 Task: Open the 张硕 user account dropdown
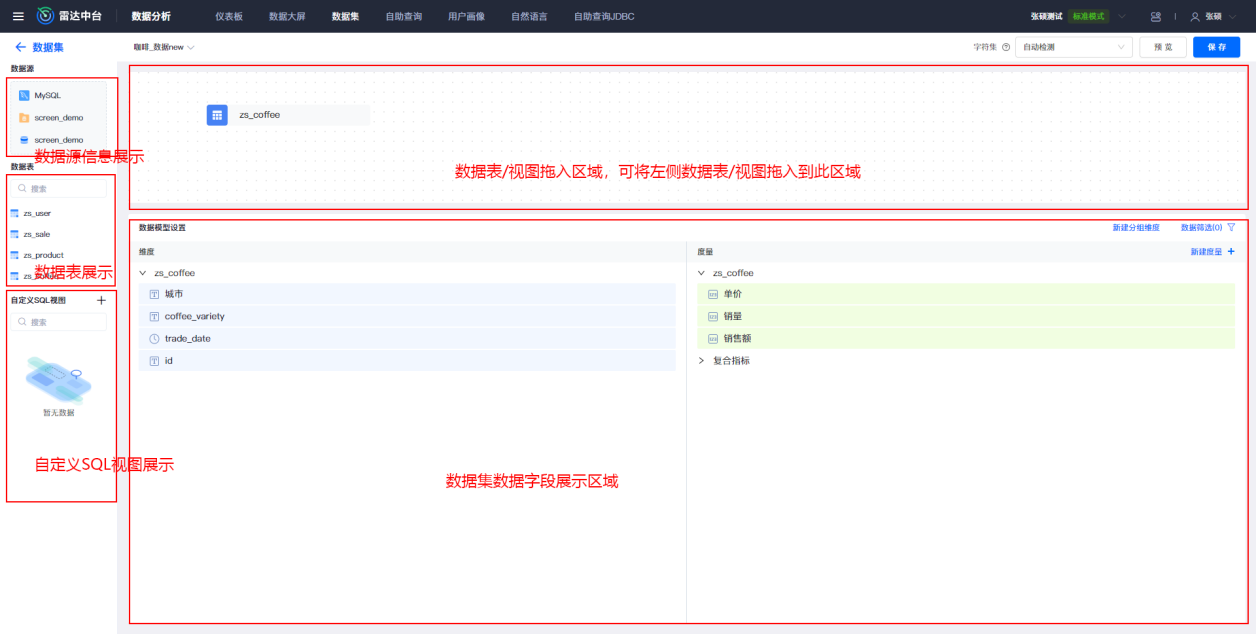pos(1213,16)
